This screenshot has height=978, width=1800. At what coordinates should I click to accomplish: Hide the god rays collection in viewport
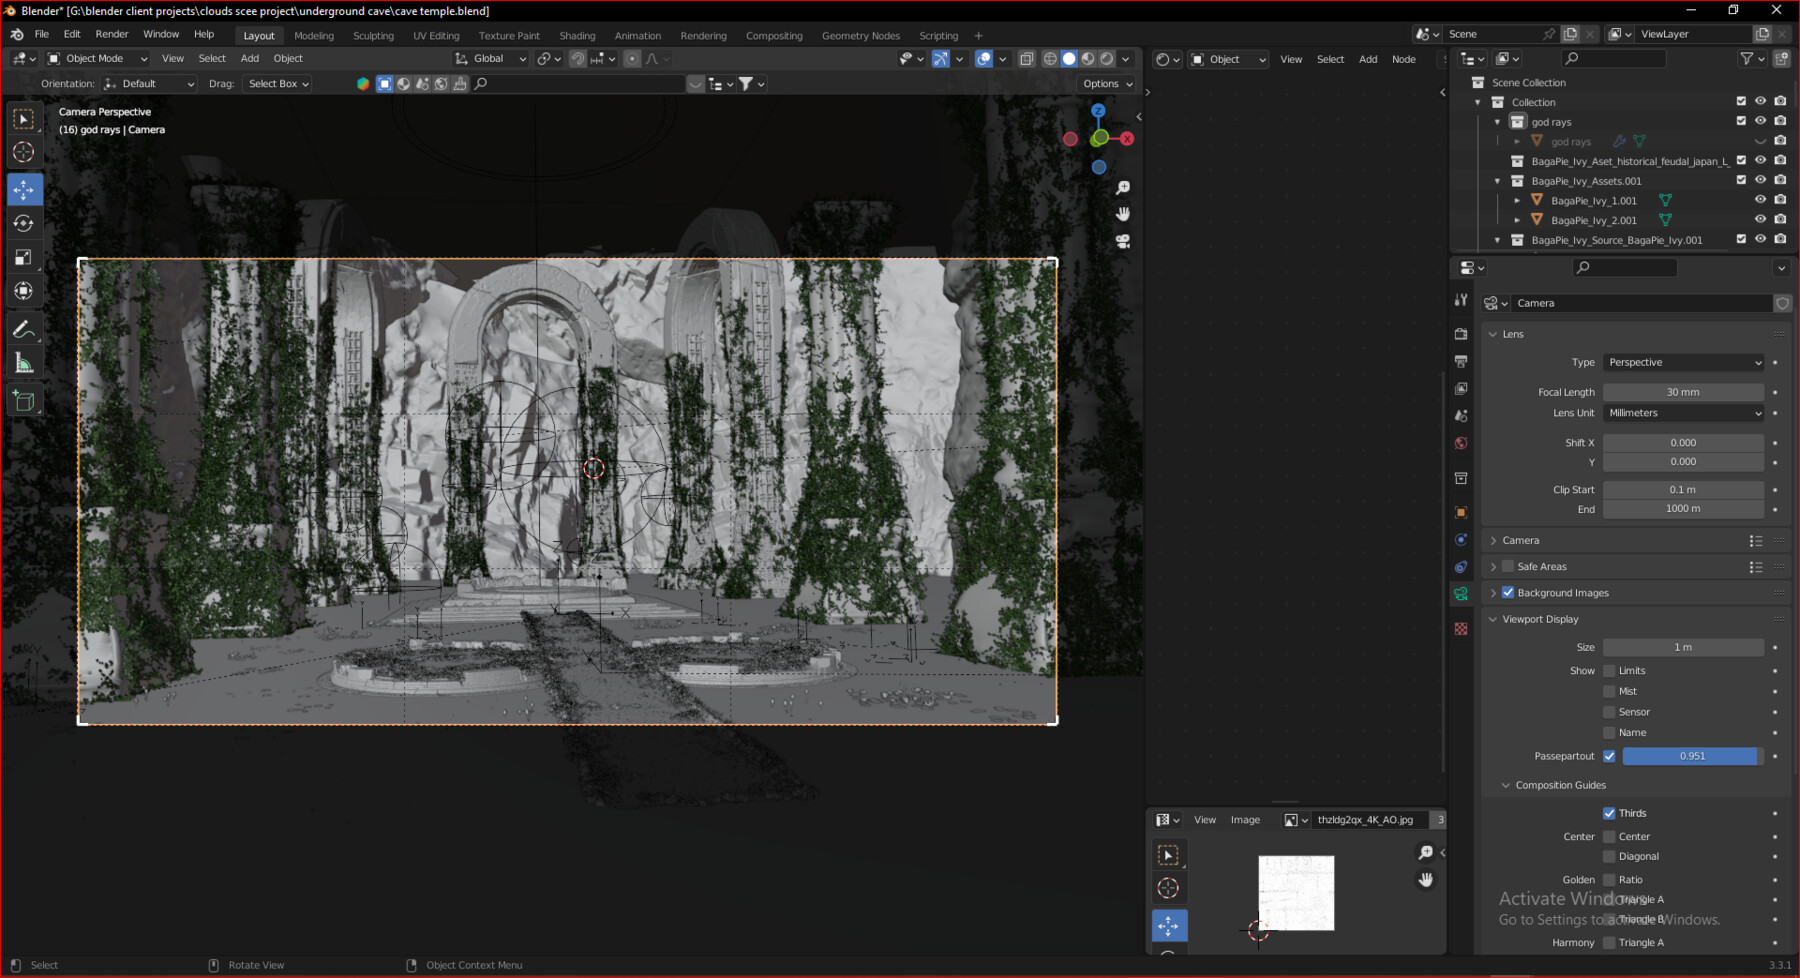[x=1760, y=121]
